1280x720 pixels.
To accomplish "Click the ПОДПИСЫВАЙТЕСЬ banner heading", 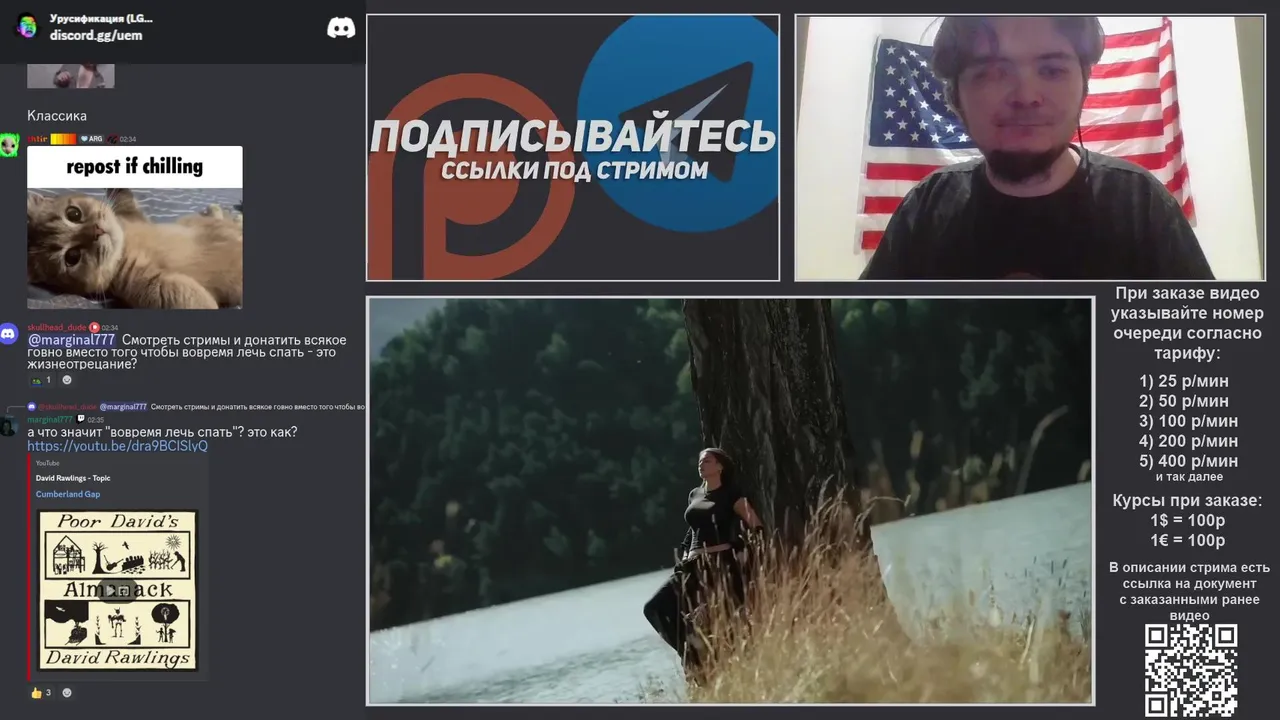I will coord(573,137).
